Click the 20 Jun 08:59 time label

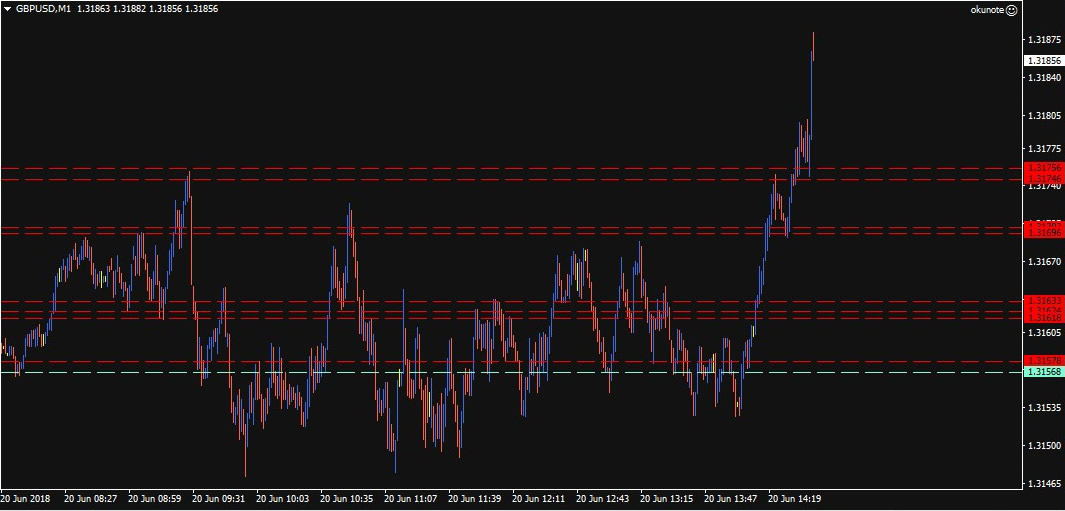pos(154,498)
